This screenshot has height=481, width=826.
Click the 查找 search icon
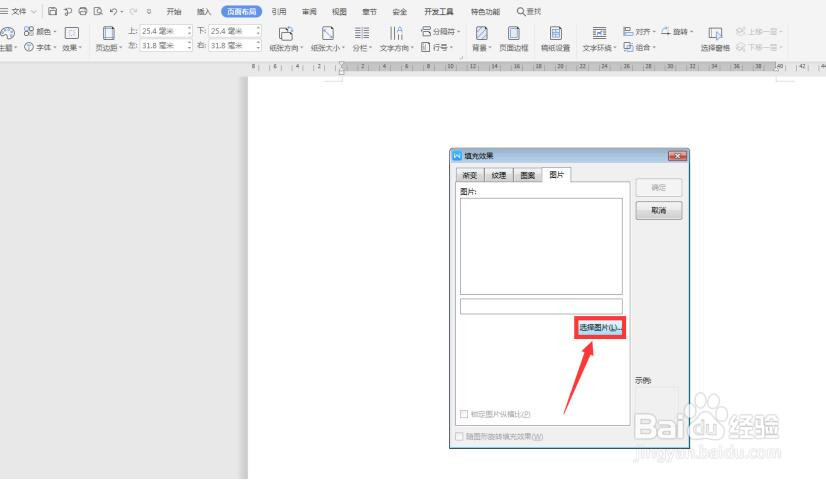(520, 11)
